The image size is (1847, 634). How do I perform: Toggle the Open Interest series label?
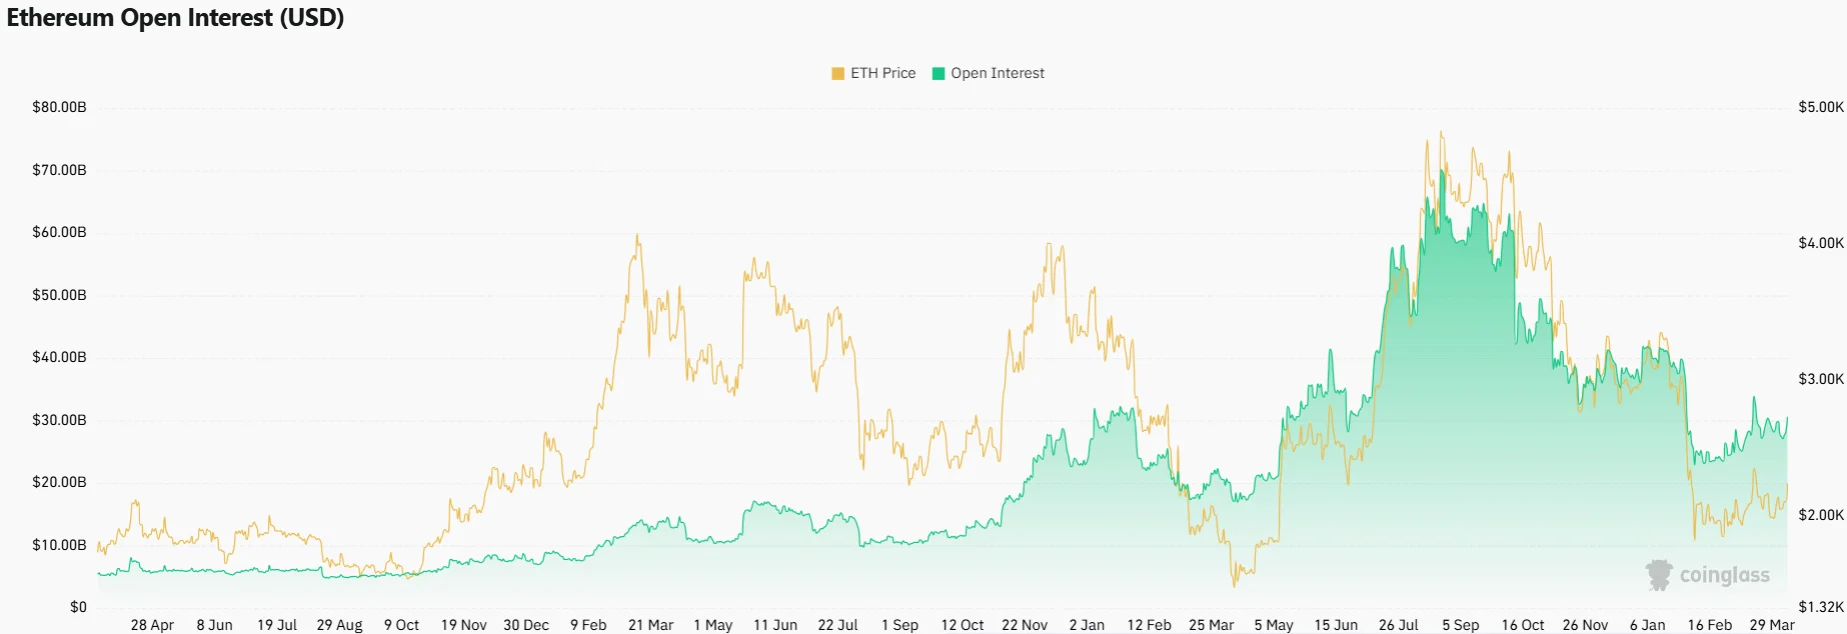coord(997,73)
